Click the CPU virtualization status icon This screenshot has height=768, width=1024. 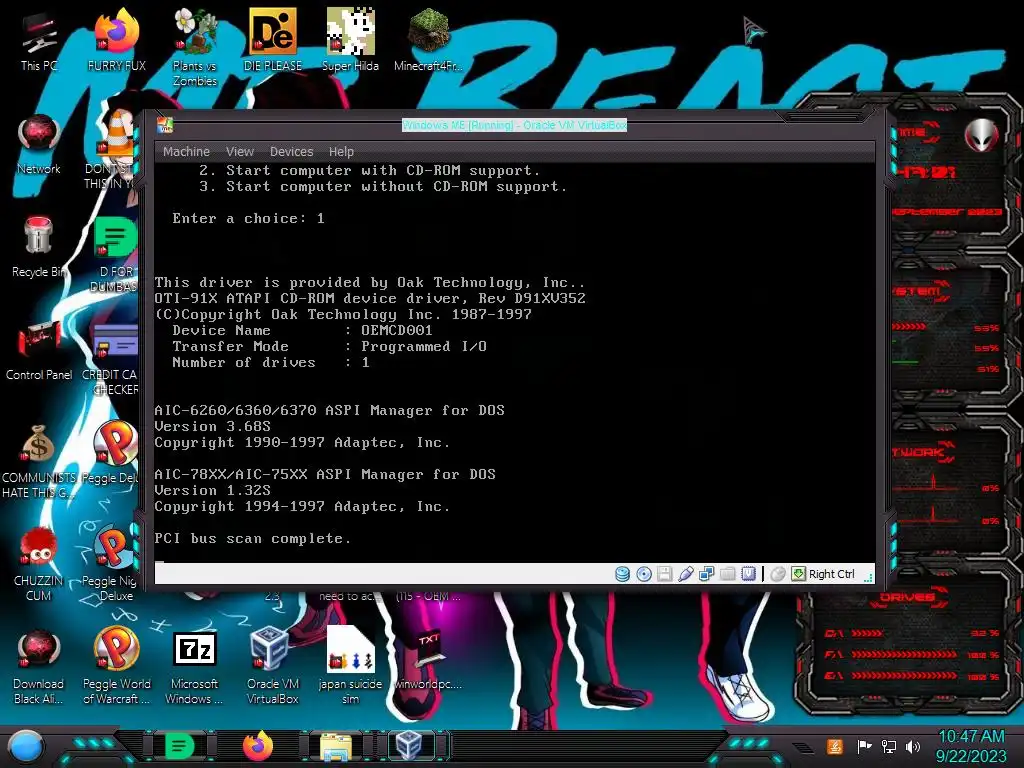click(748, 574)
